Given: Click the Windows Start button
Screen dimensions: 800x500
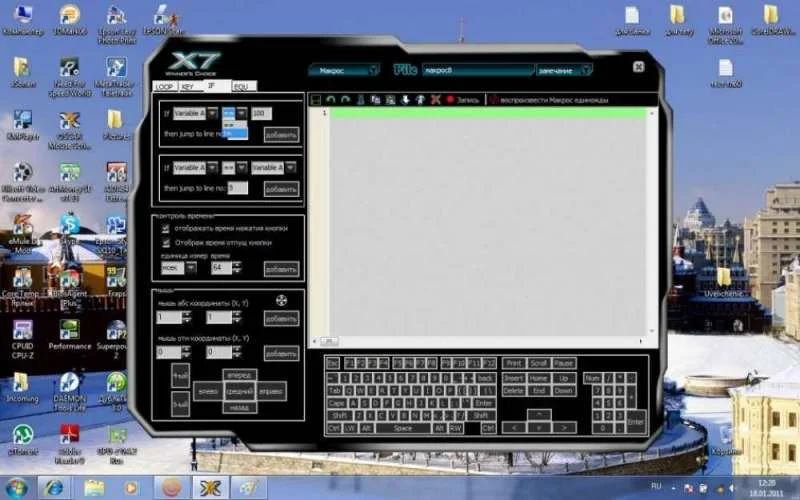Looking at the screenshot, I should [x=15, y=488].
